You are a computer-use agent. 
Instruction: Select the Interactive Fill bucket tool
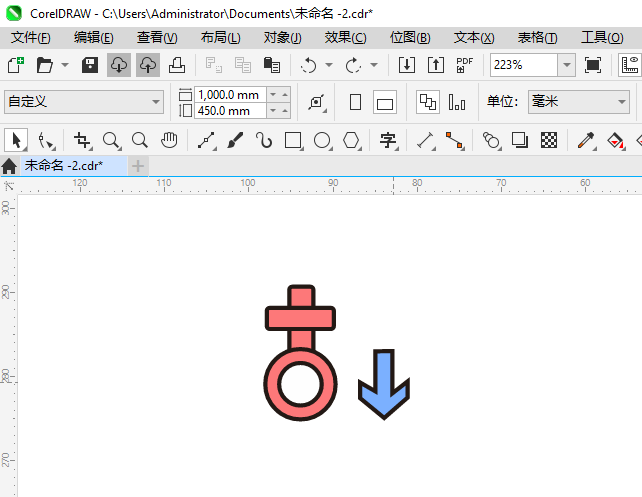tap(615, 140)
